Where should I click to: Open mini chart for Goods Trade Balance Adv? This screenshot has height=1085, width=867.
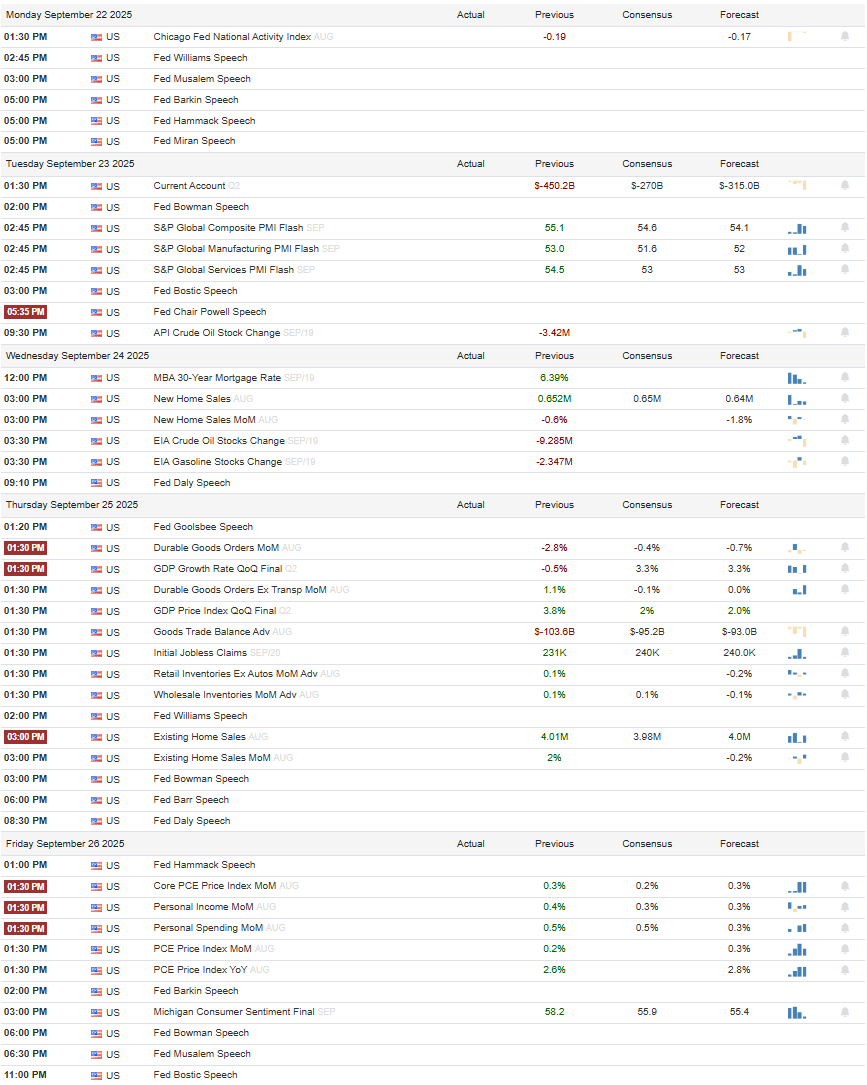(x=797, y=631)
